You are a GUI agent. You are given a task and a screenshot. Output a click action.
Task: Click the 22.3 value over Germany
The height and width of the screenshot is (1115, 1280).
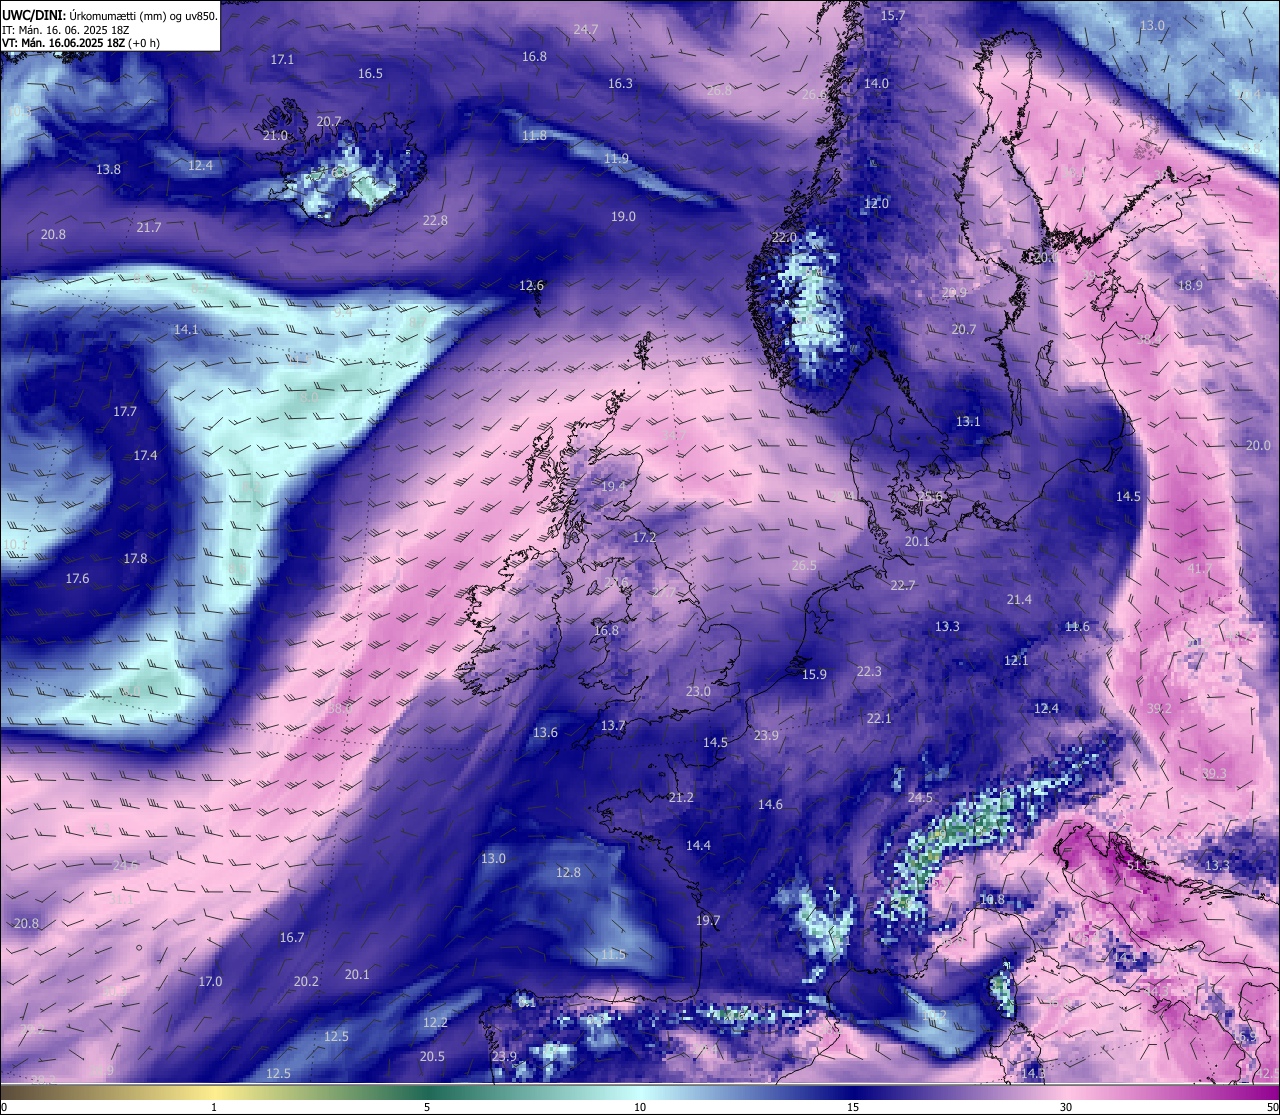click(869, 671)
